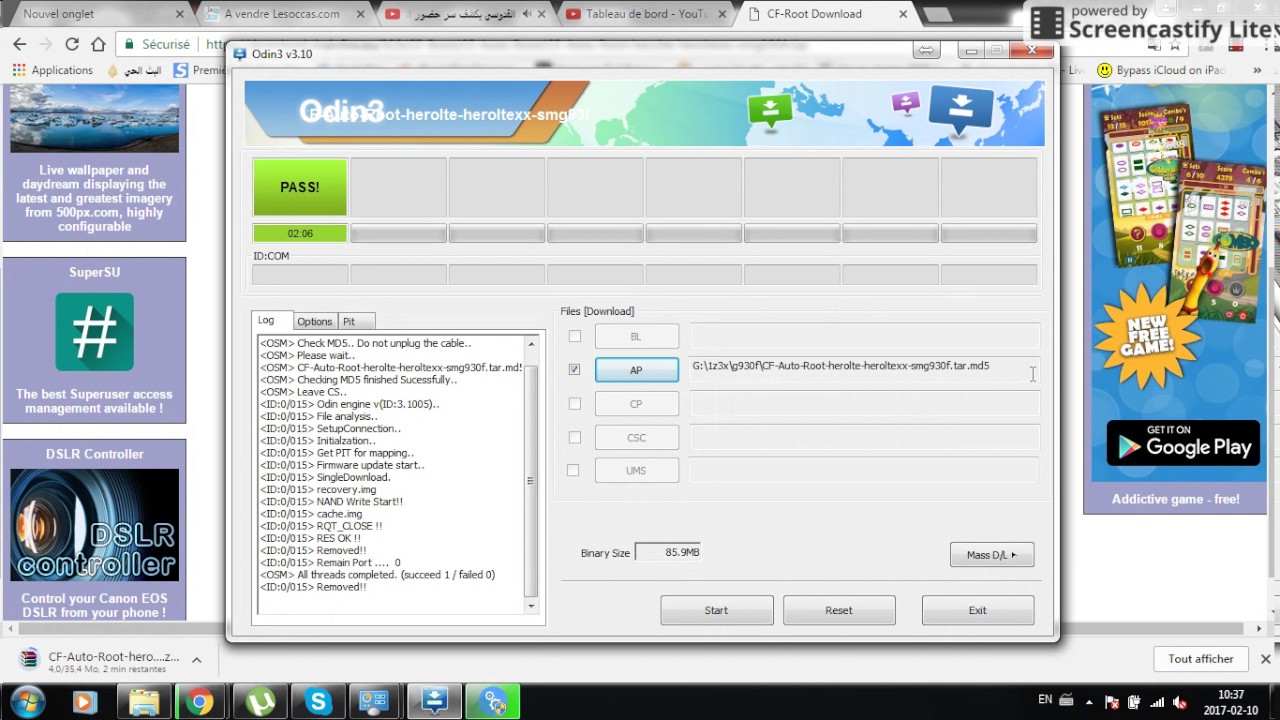Click the green PASS! status box
1280x720 pixels.
300,187
